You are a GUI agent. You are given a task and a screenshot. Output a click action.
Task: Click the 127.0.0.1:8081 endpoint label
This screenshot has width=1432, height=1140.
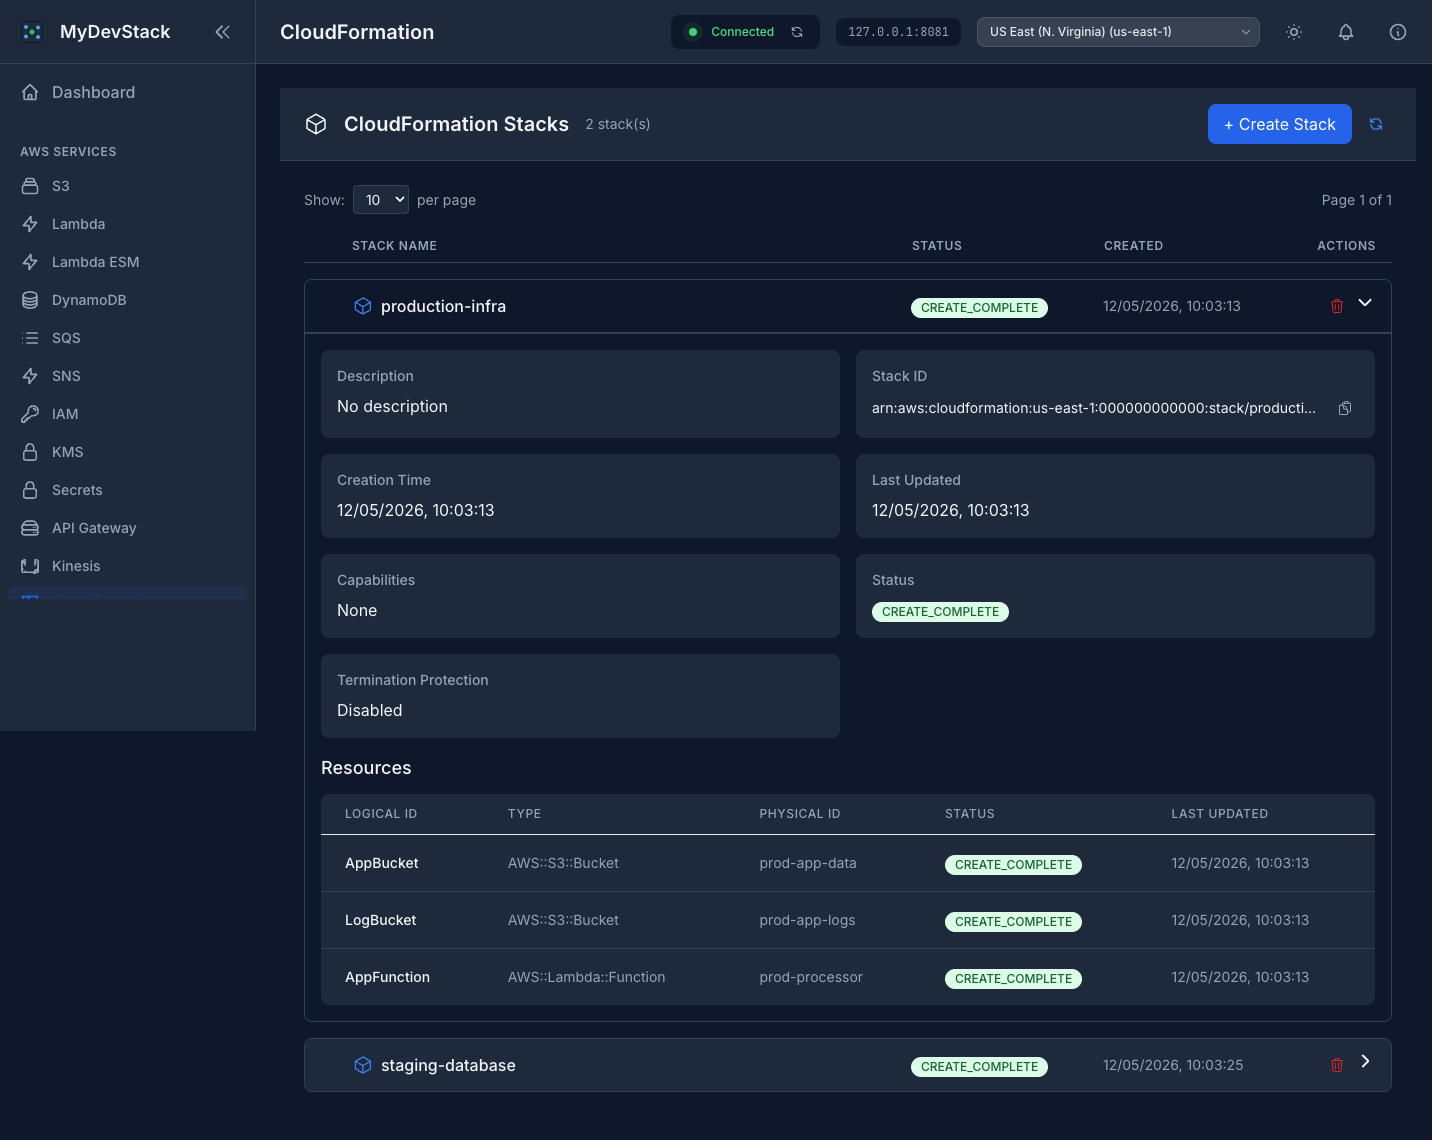coord(898,32)
